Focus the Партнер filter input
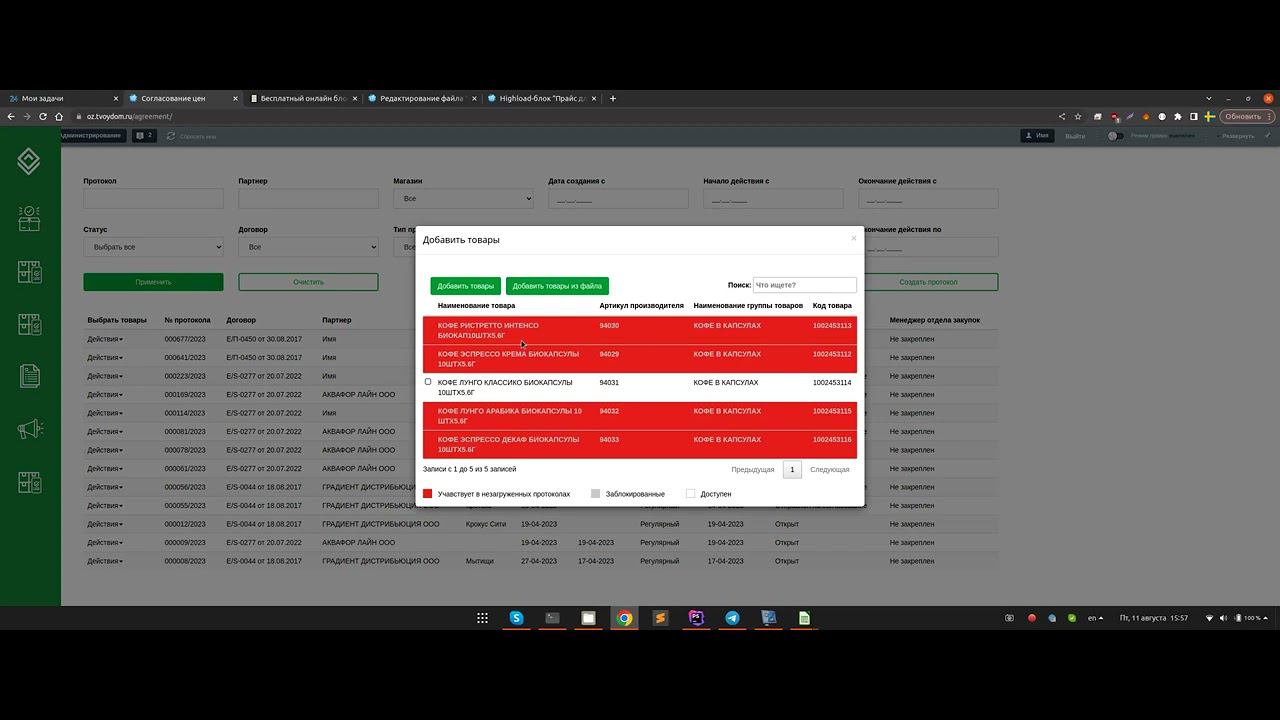 pyautogui.click(x=308, y=199)
